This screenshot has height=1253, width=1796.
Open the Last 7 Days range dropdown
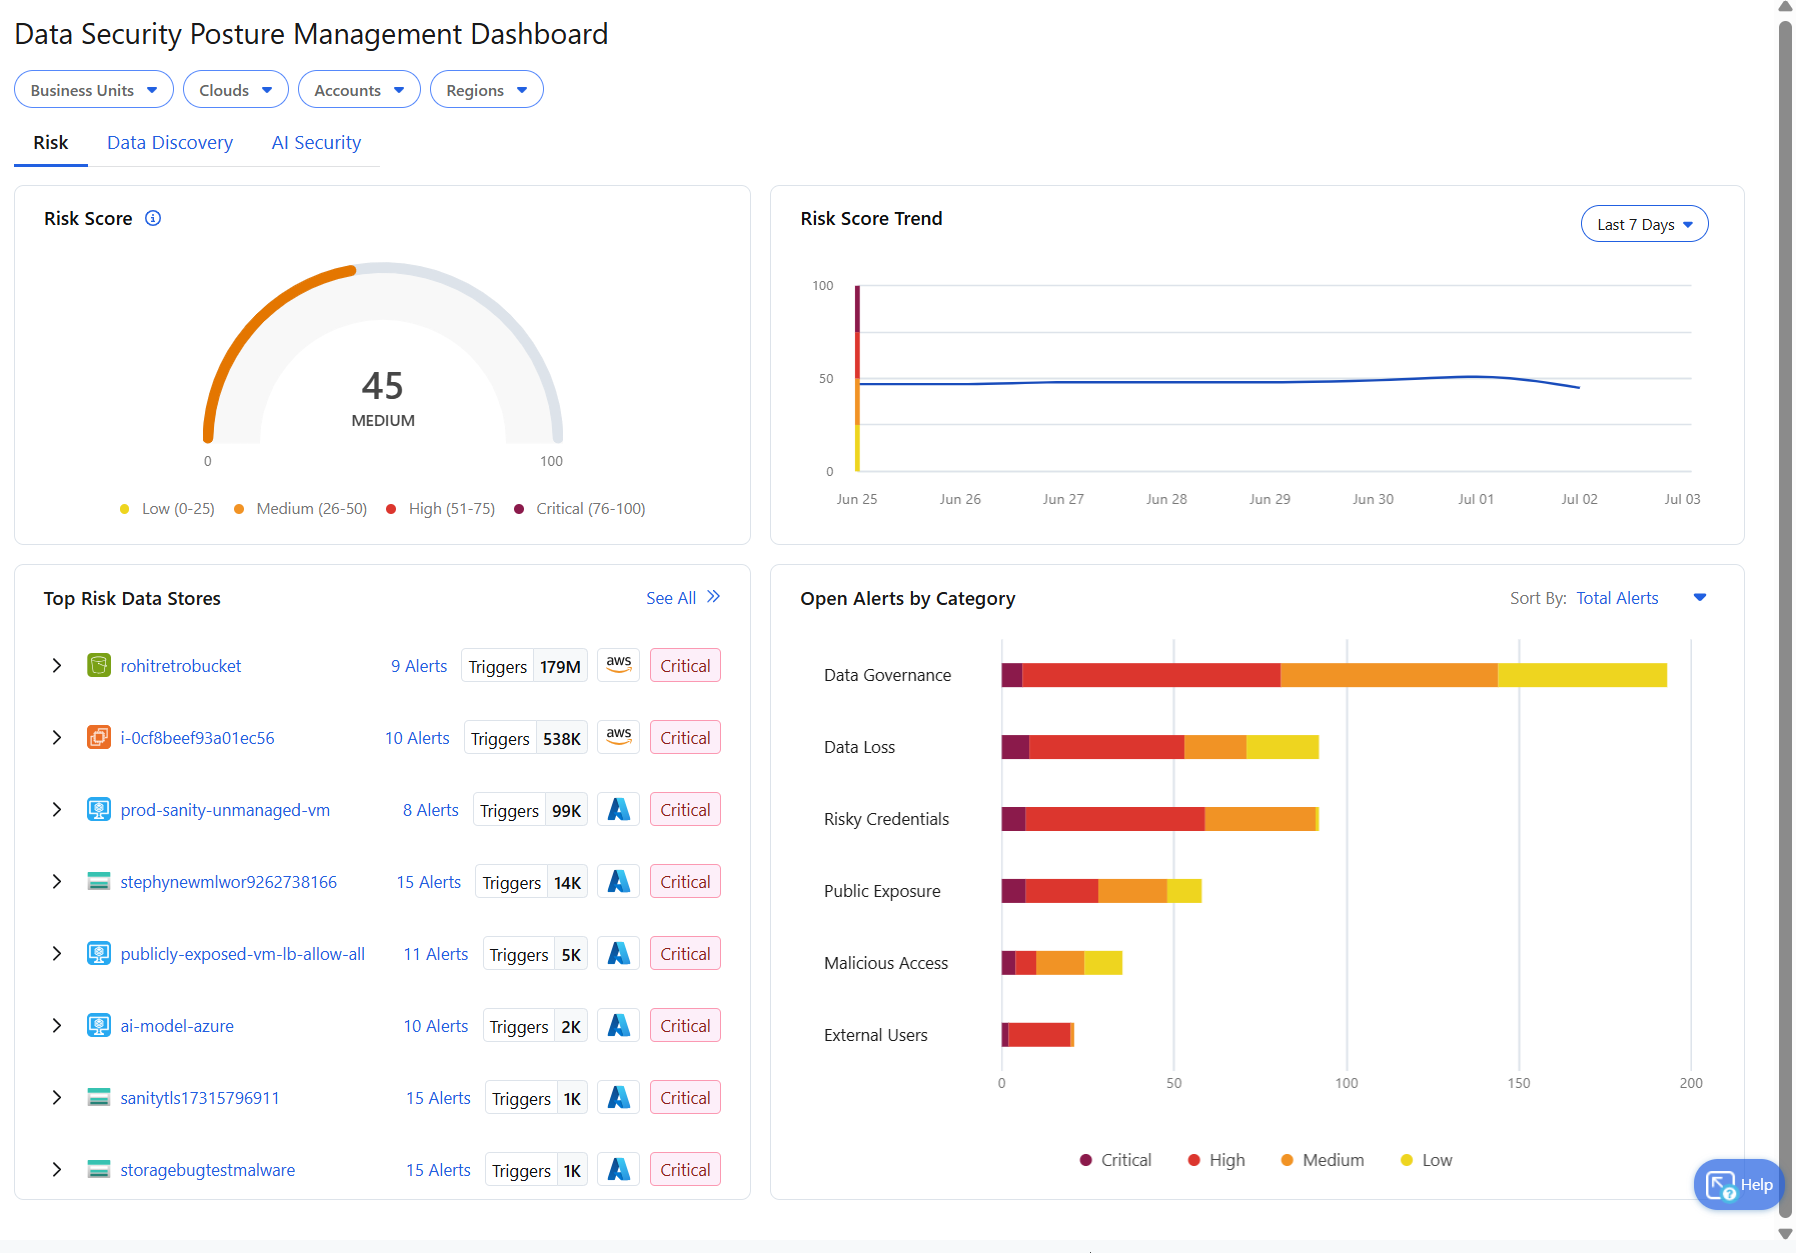pyautogui.click(x=1645, y=224)
